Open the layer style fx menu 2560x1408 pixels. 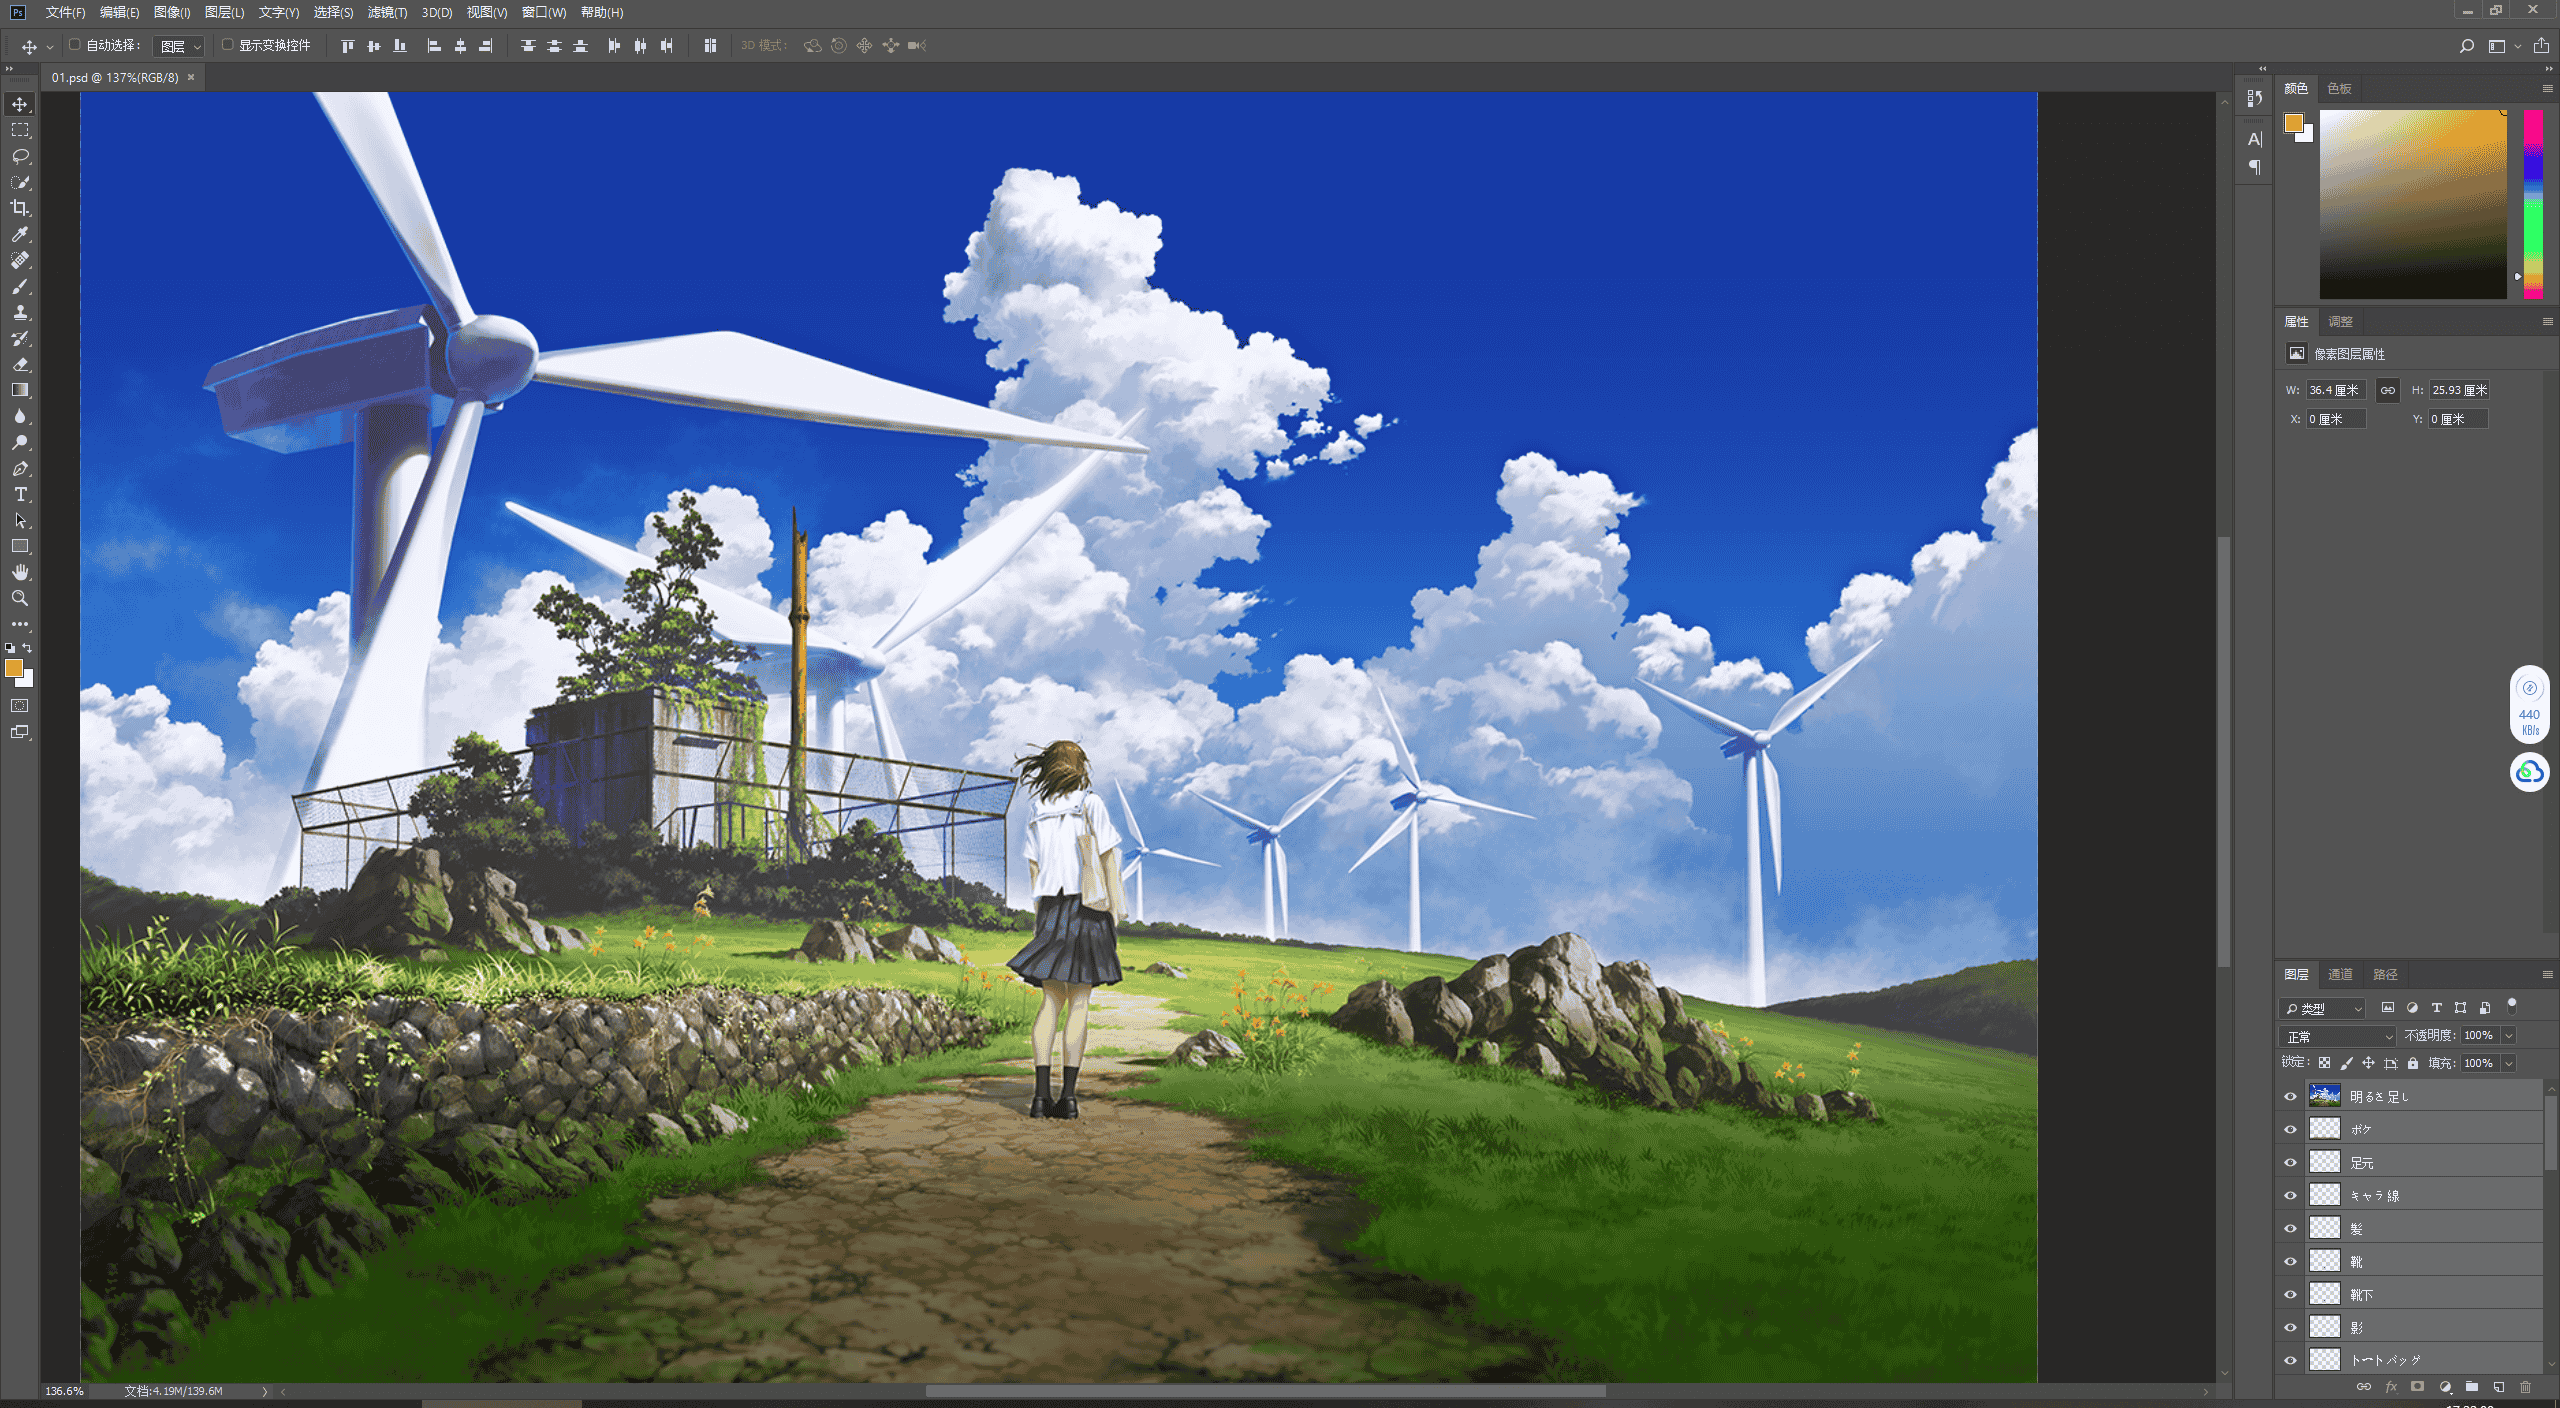(2391, 1387)
